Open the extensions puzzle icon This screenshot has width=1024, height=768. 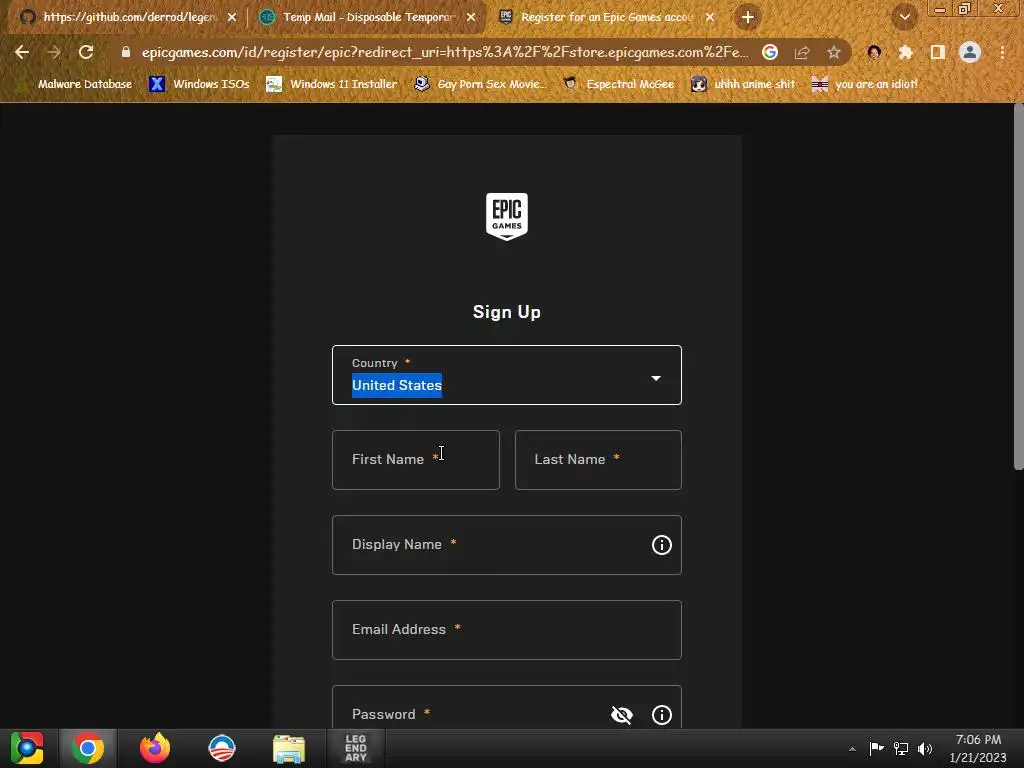pos(906,52)
